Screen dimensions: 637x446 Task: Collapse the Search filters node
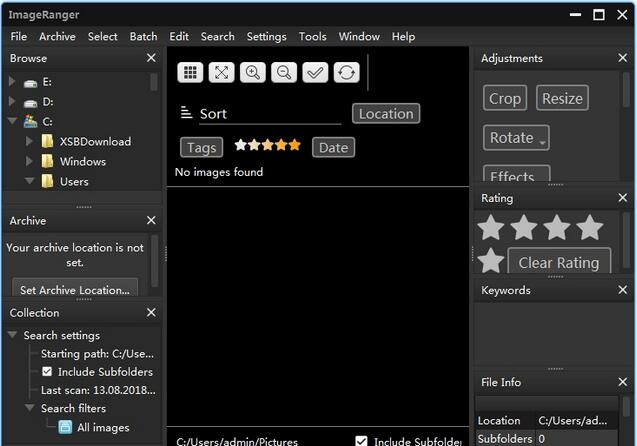[x=29, y=407]
